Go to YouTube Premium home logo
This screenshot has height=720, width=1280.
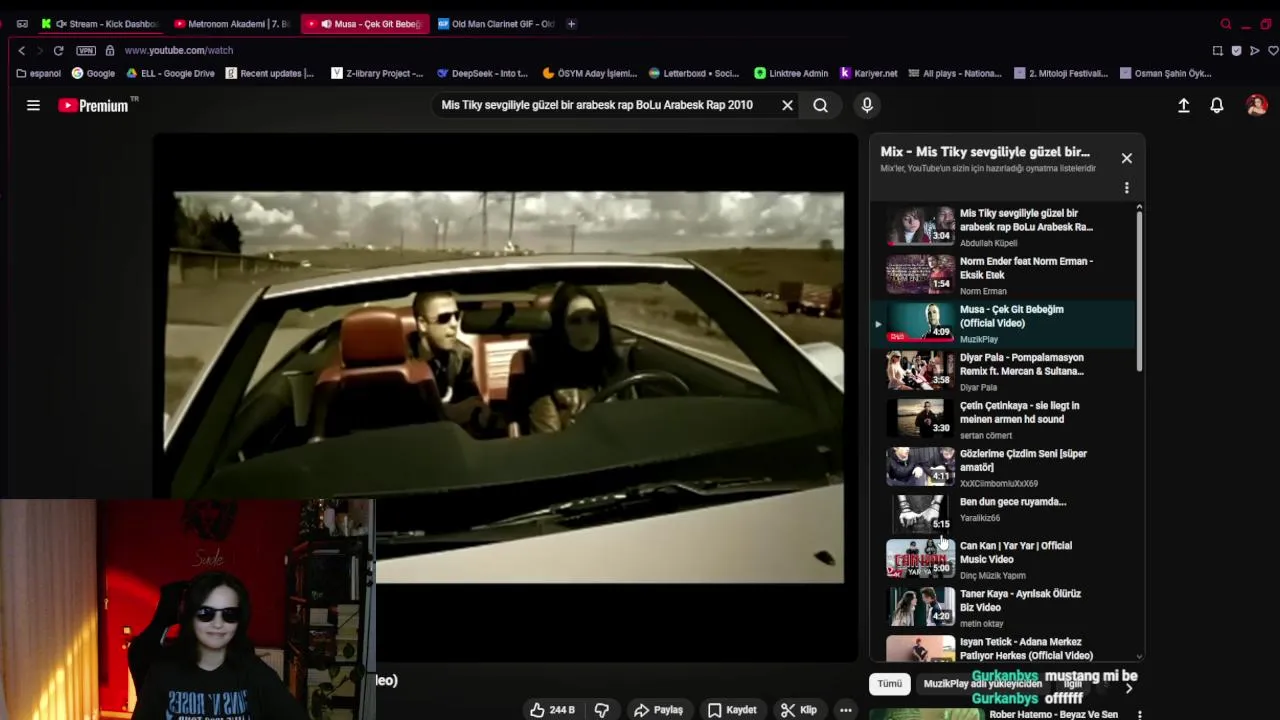pos(93,105)
